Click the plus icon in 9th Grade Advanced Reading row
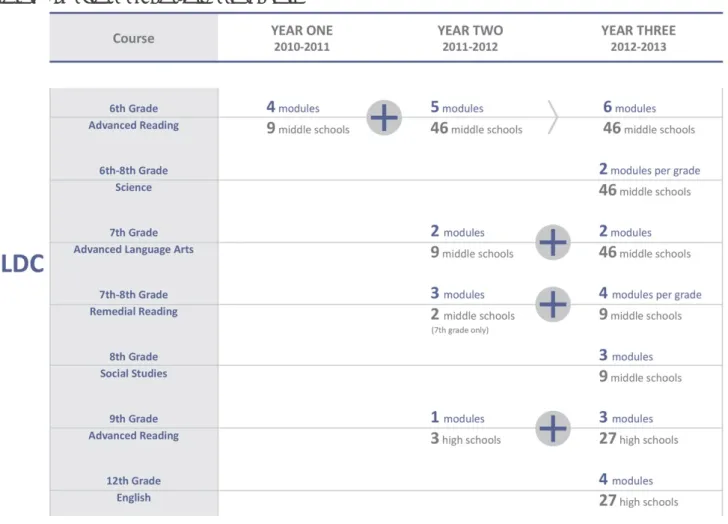Viewport: 728px width, 524px height. (552, 428)
